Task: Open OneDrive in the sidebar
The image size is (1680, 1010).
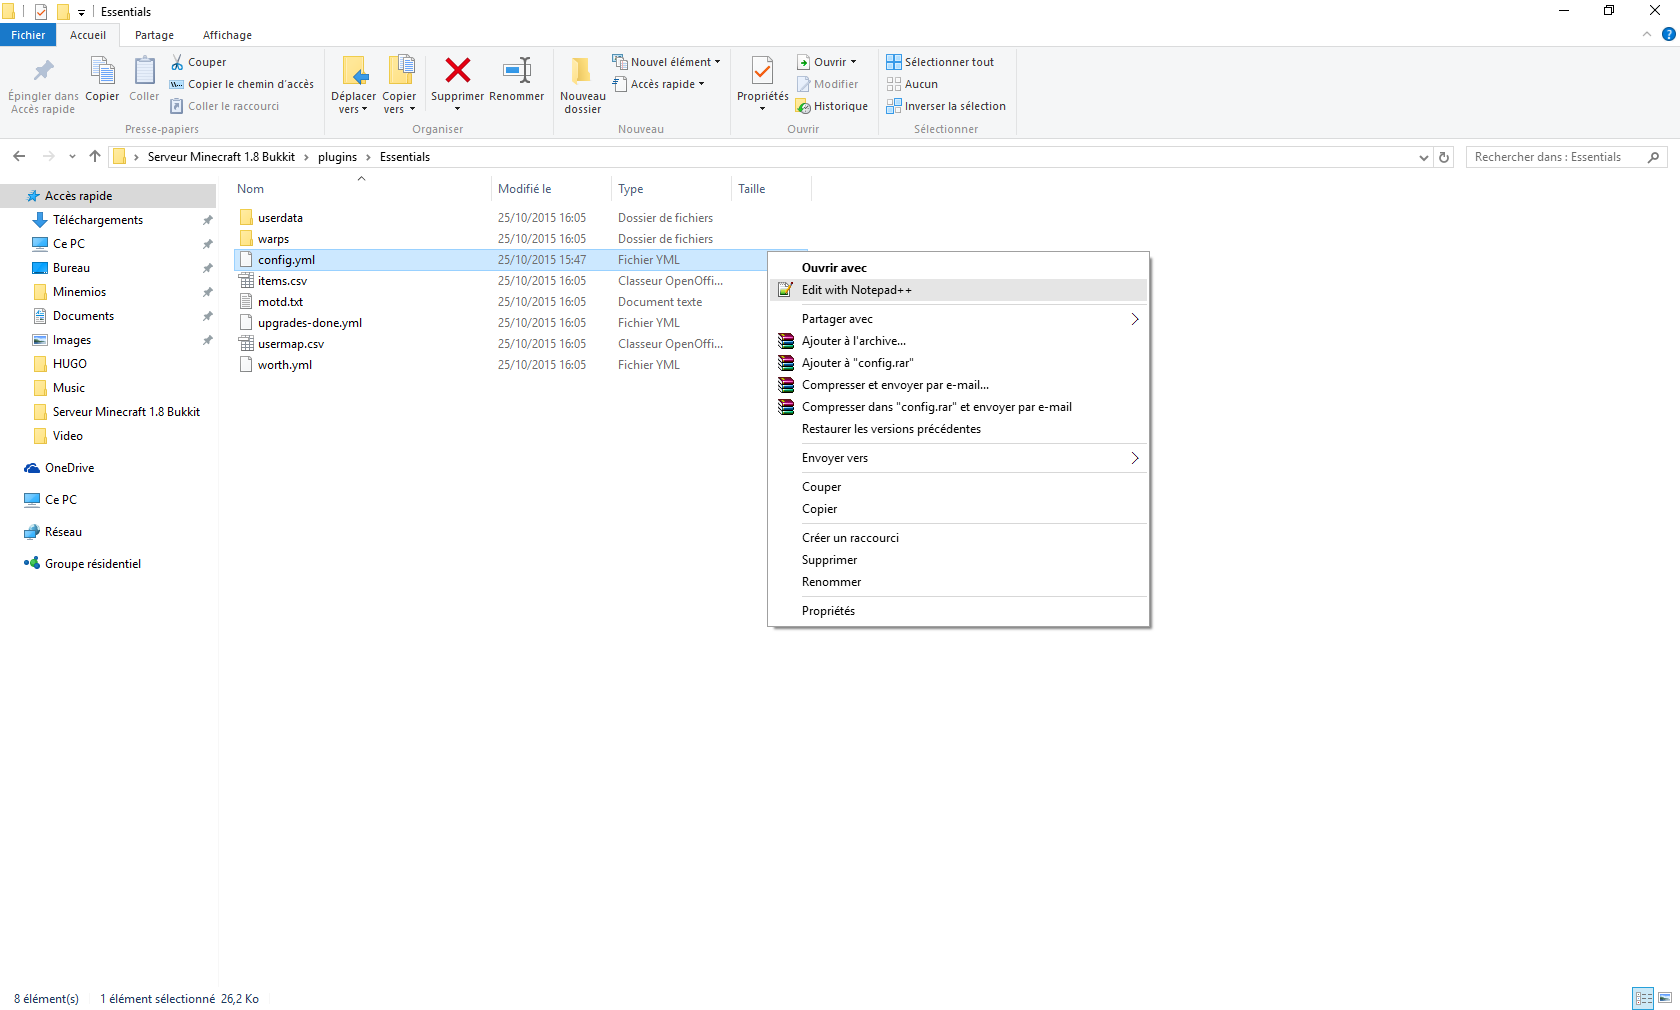Action: click(69, 468)
